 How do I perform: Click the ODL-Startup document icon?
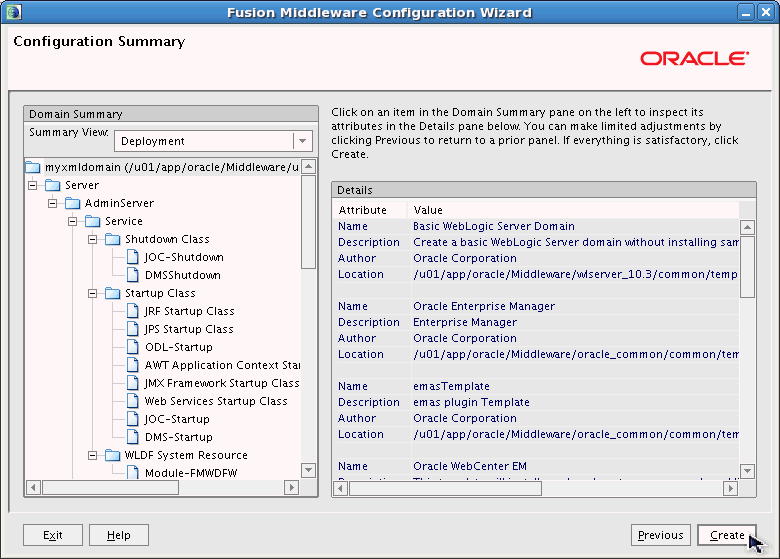tap(133, 347)
